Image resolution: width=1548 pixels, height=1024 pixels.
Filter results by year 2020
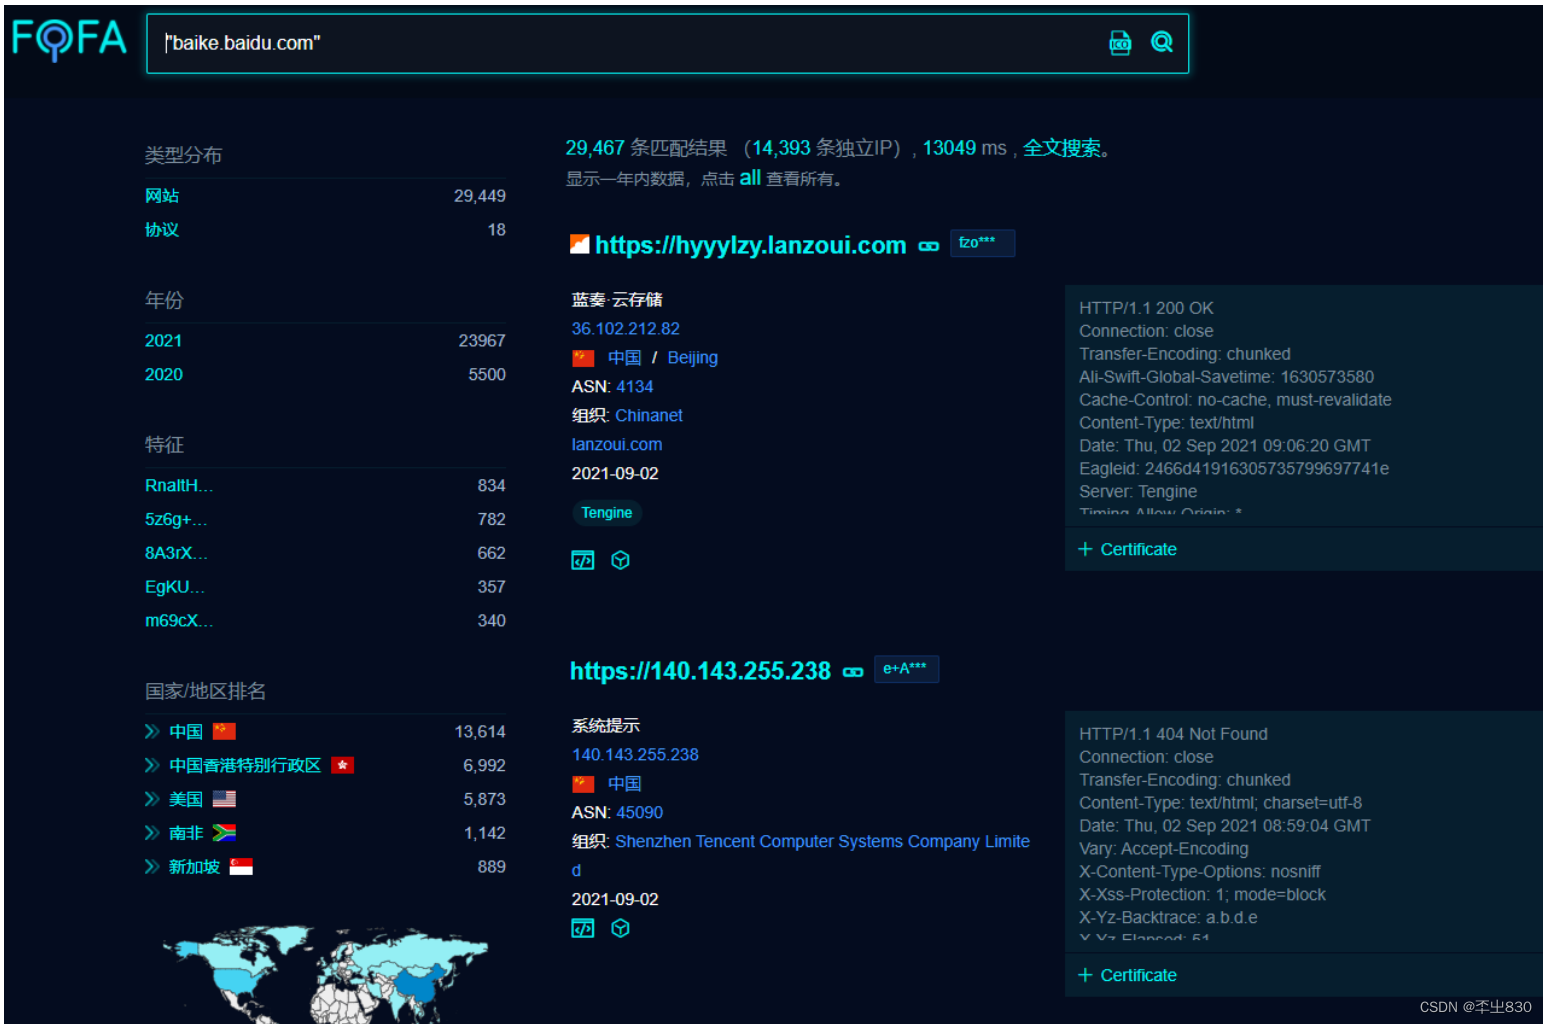[164, 375]
